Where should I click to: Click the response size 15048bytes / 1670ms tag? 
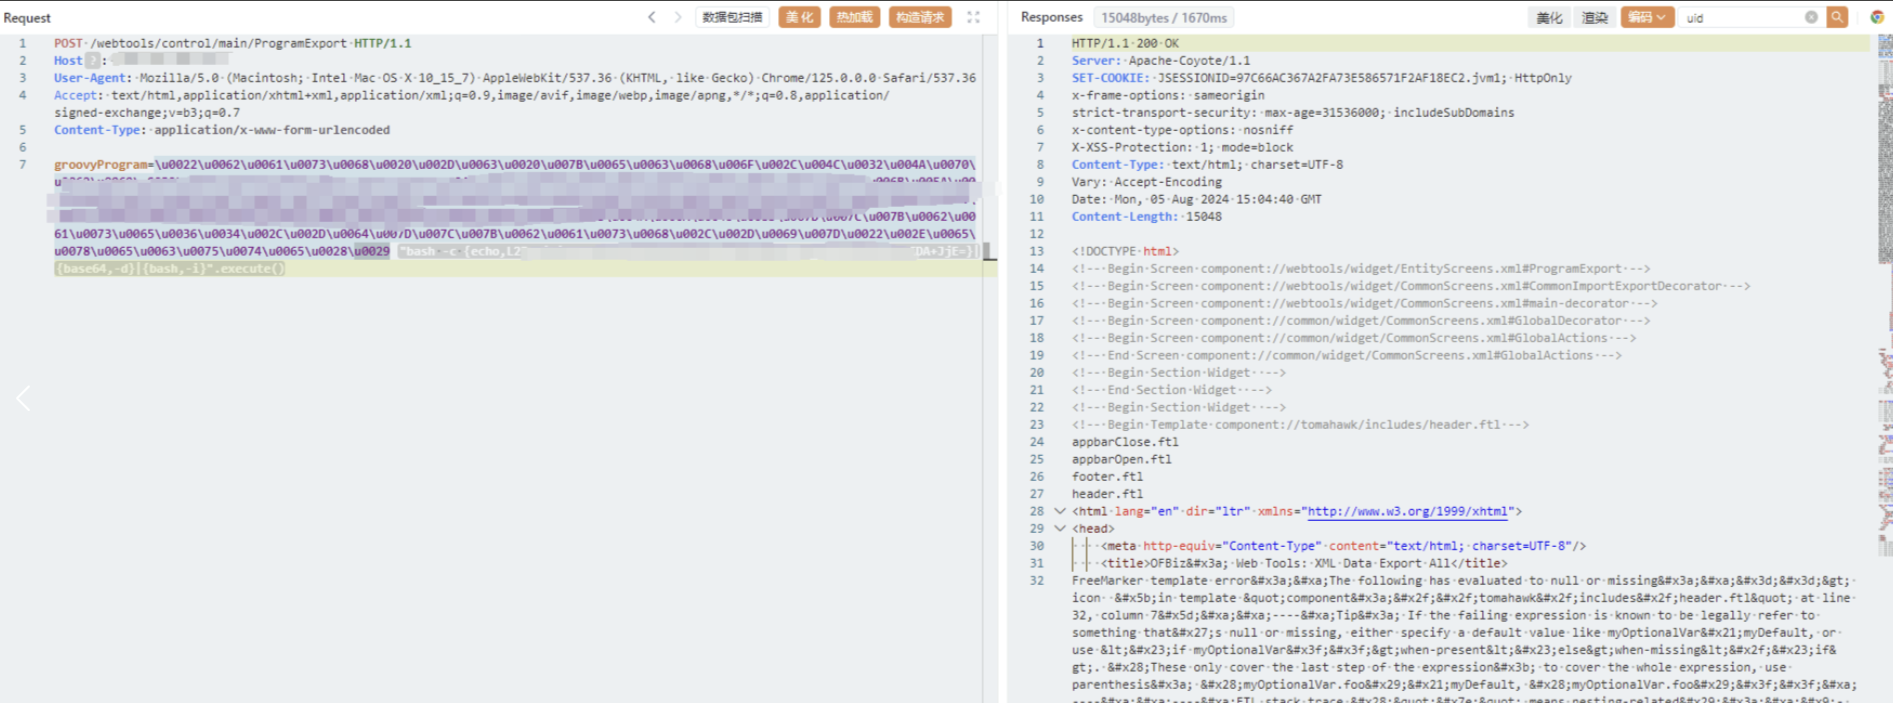1164,17
